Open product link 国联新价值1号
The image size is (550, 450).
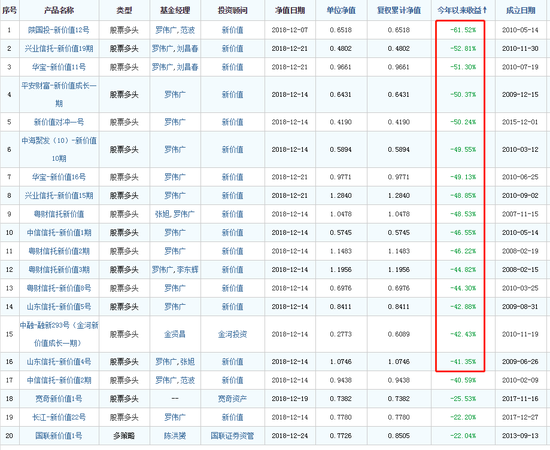(59, 436)
